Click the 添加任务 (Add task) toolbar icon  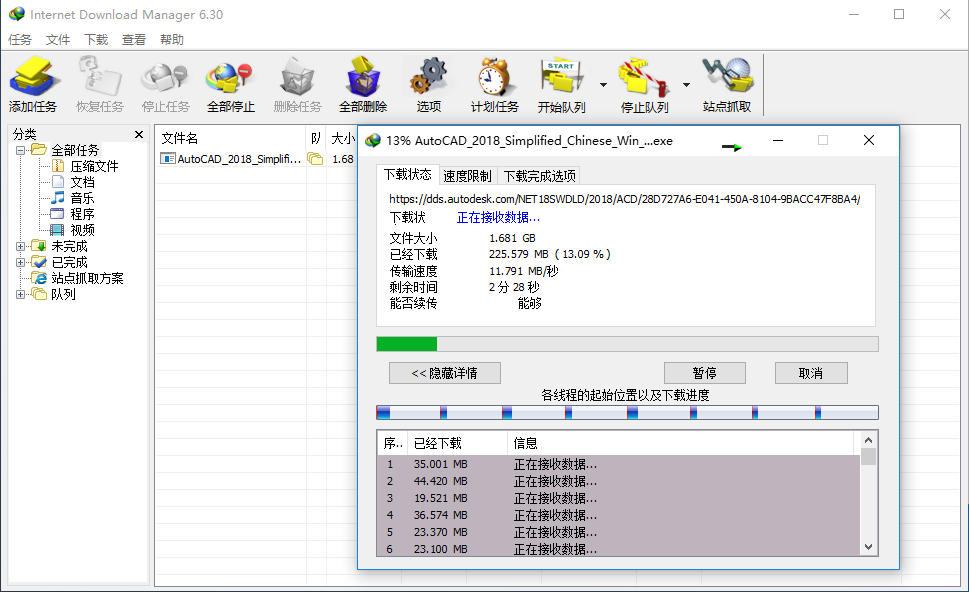click(33, 85)
